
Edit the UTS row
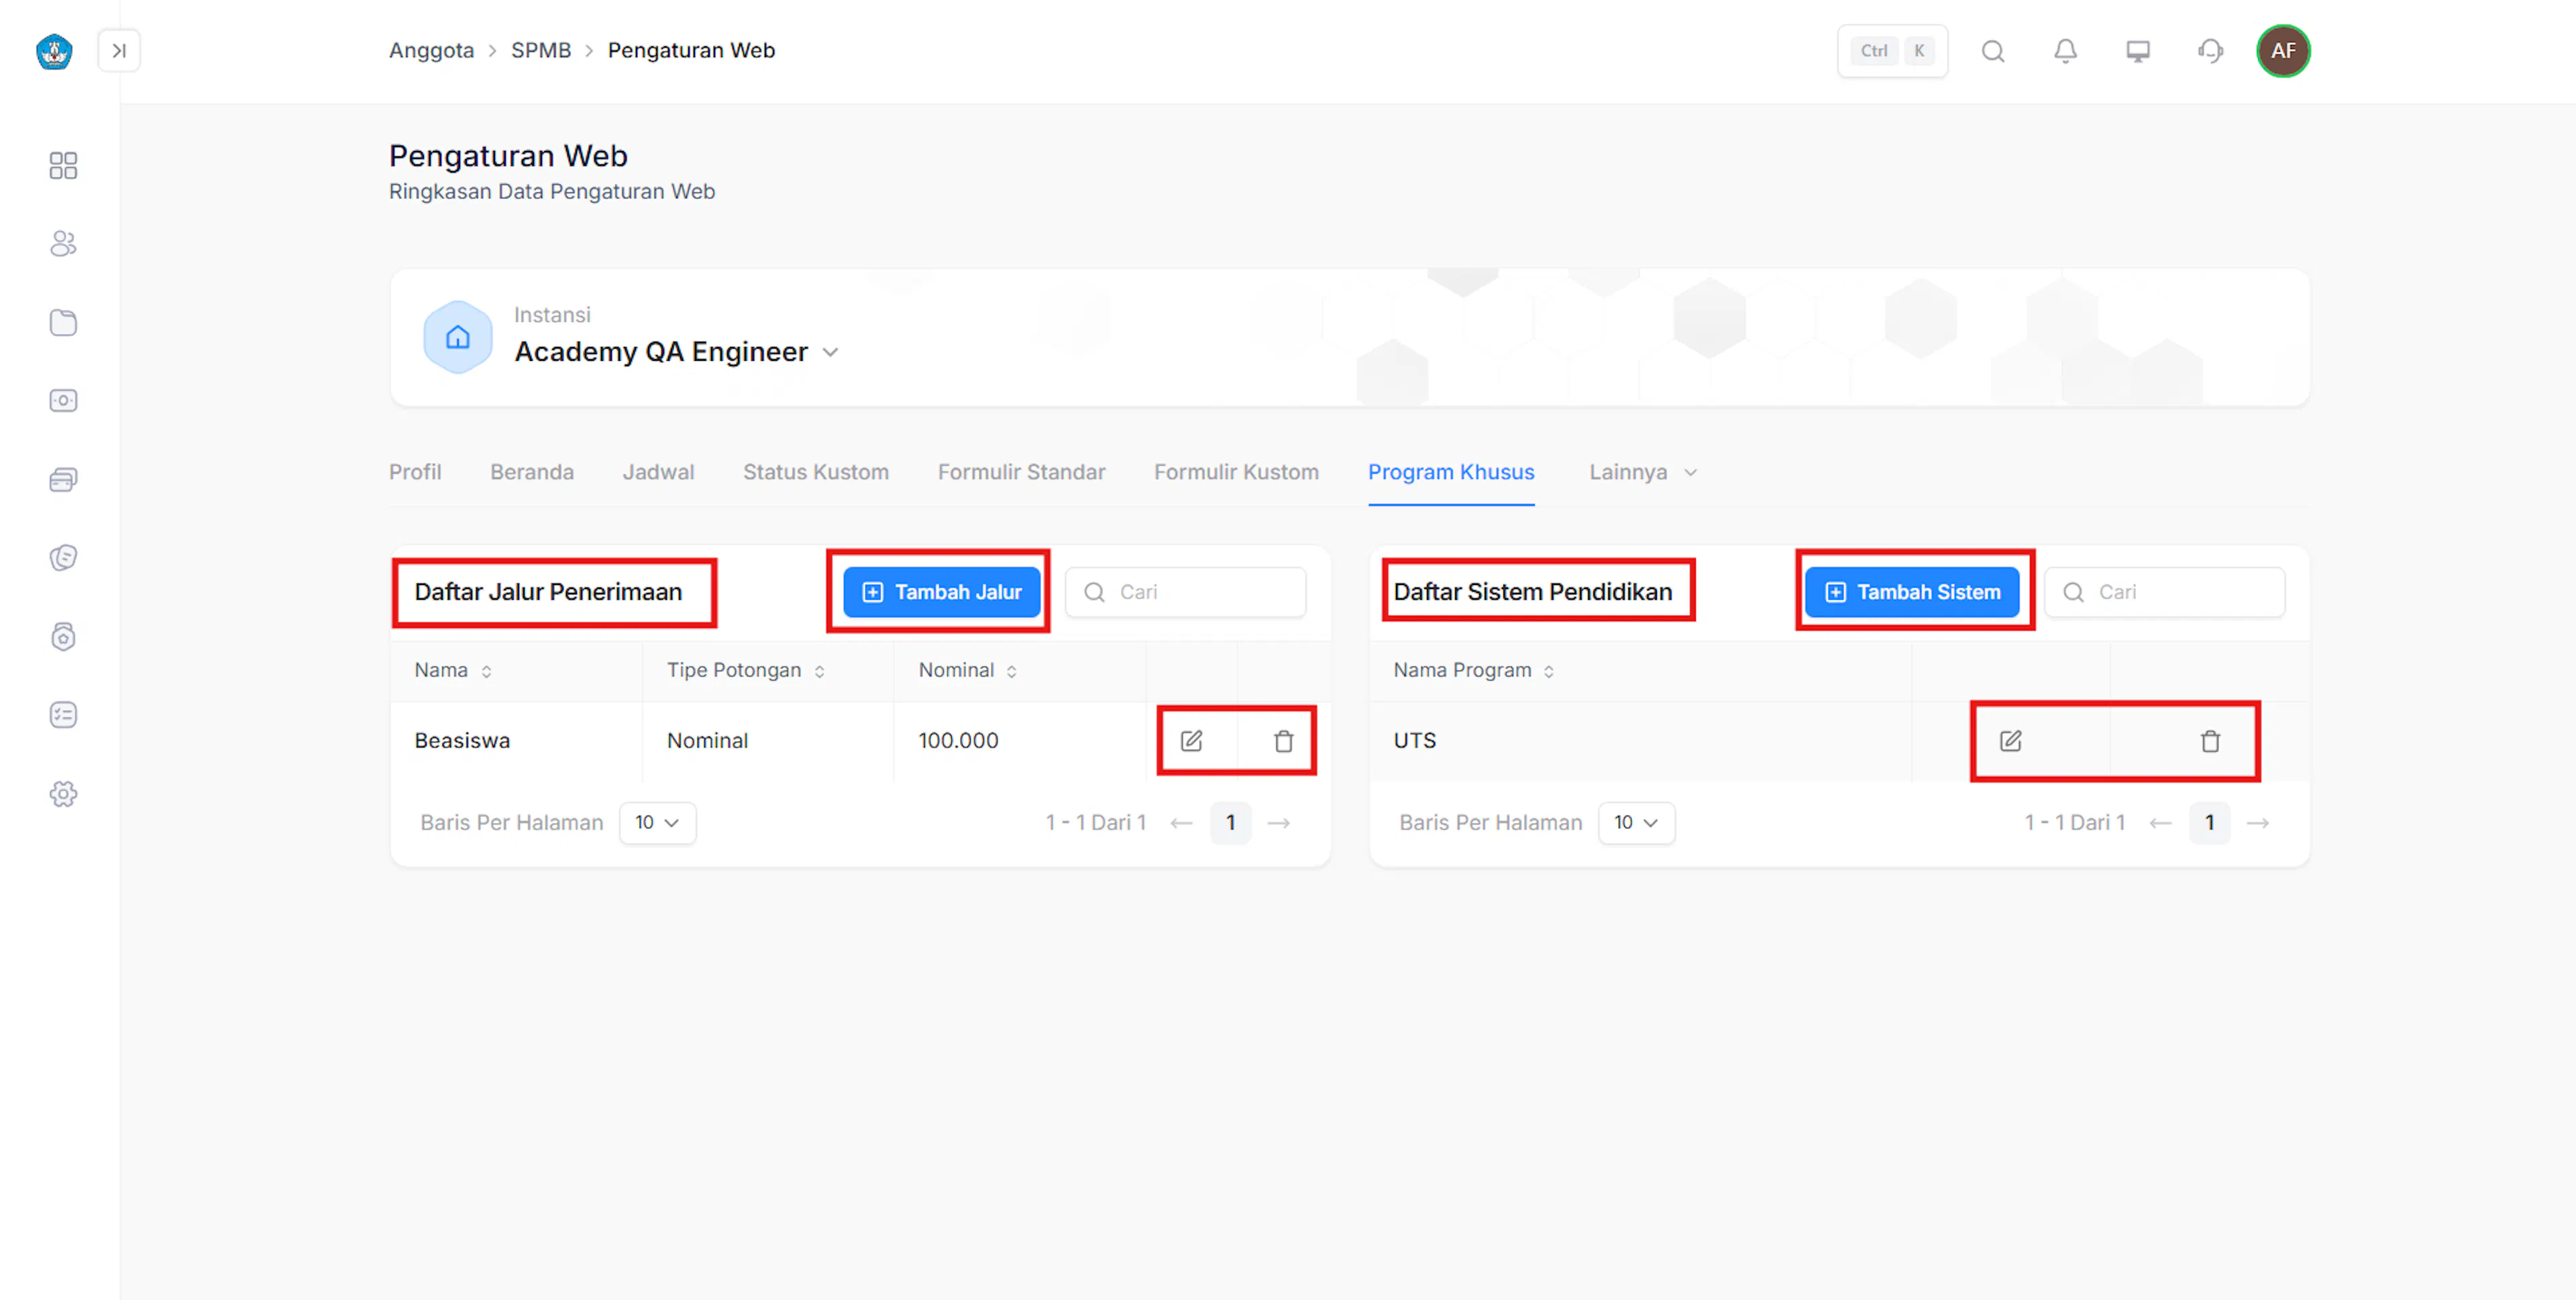[2010, 741]
